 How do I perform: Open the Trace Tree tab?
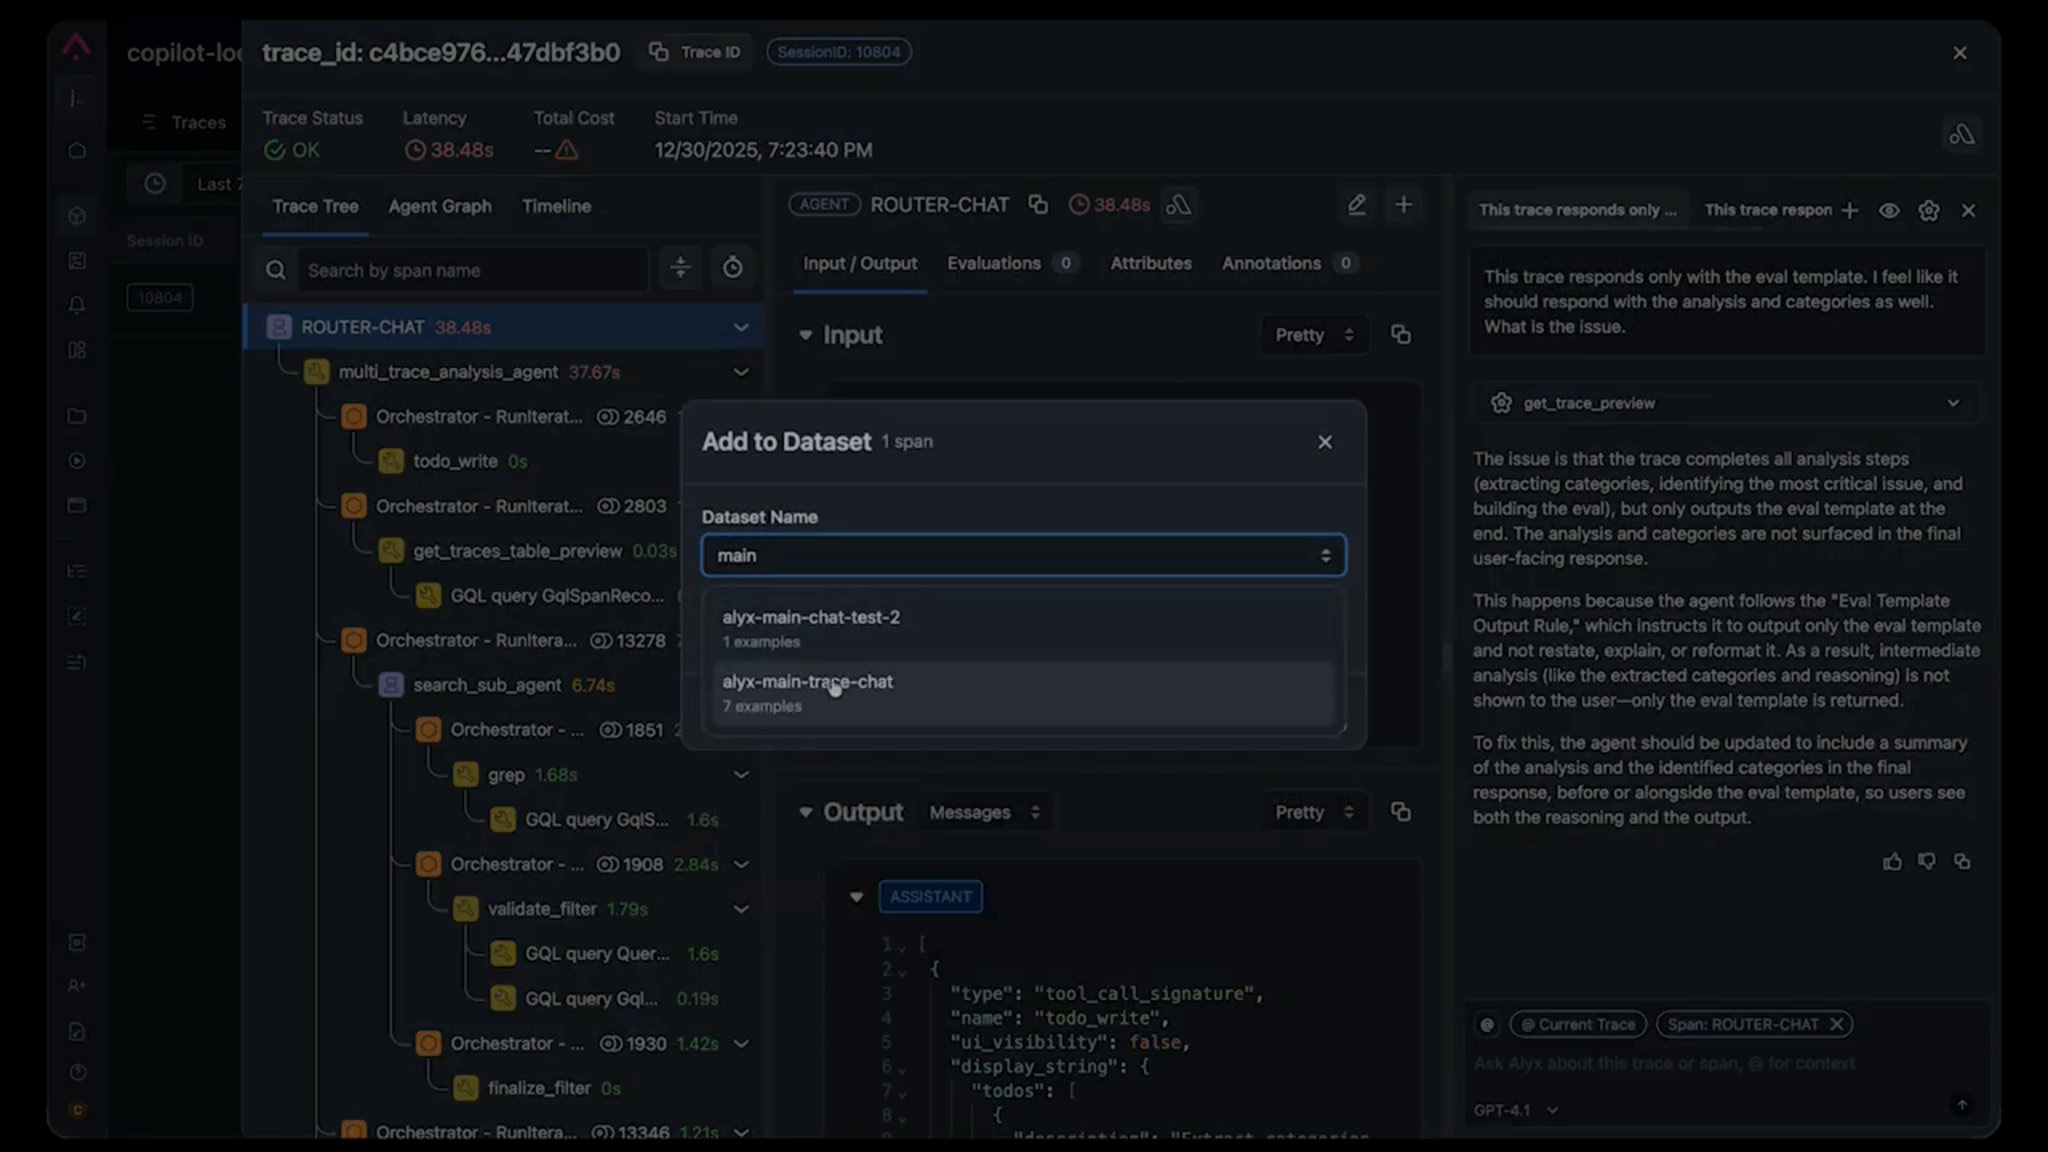[315, 206]
